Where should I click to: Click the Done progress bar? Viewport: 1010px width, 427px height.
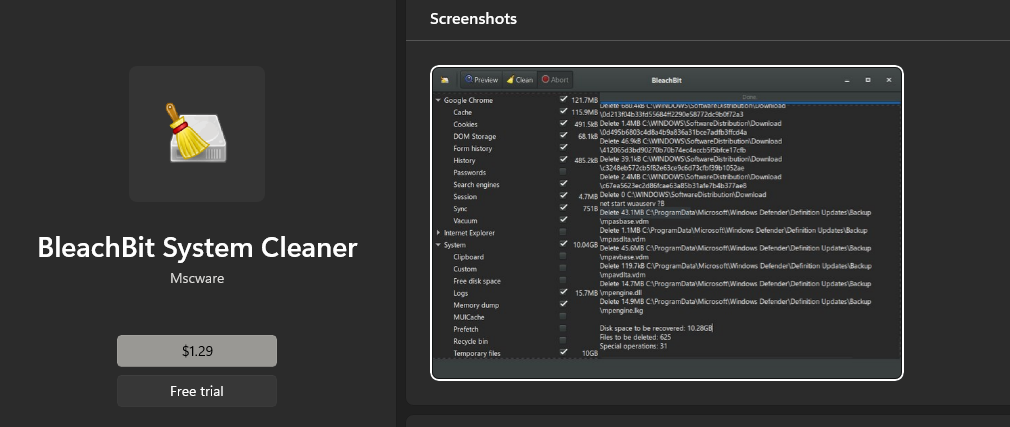click(749, 97)
